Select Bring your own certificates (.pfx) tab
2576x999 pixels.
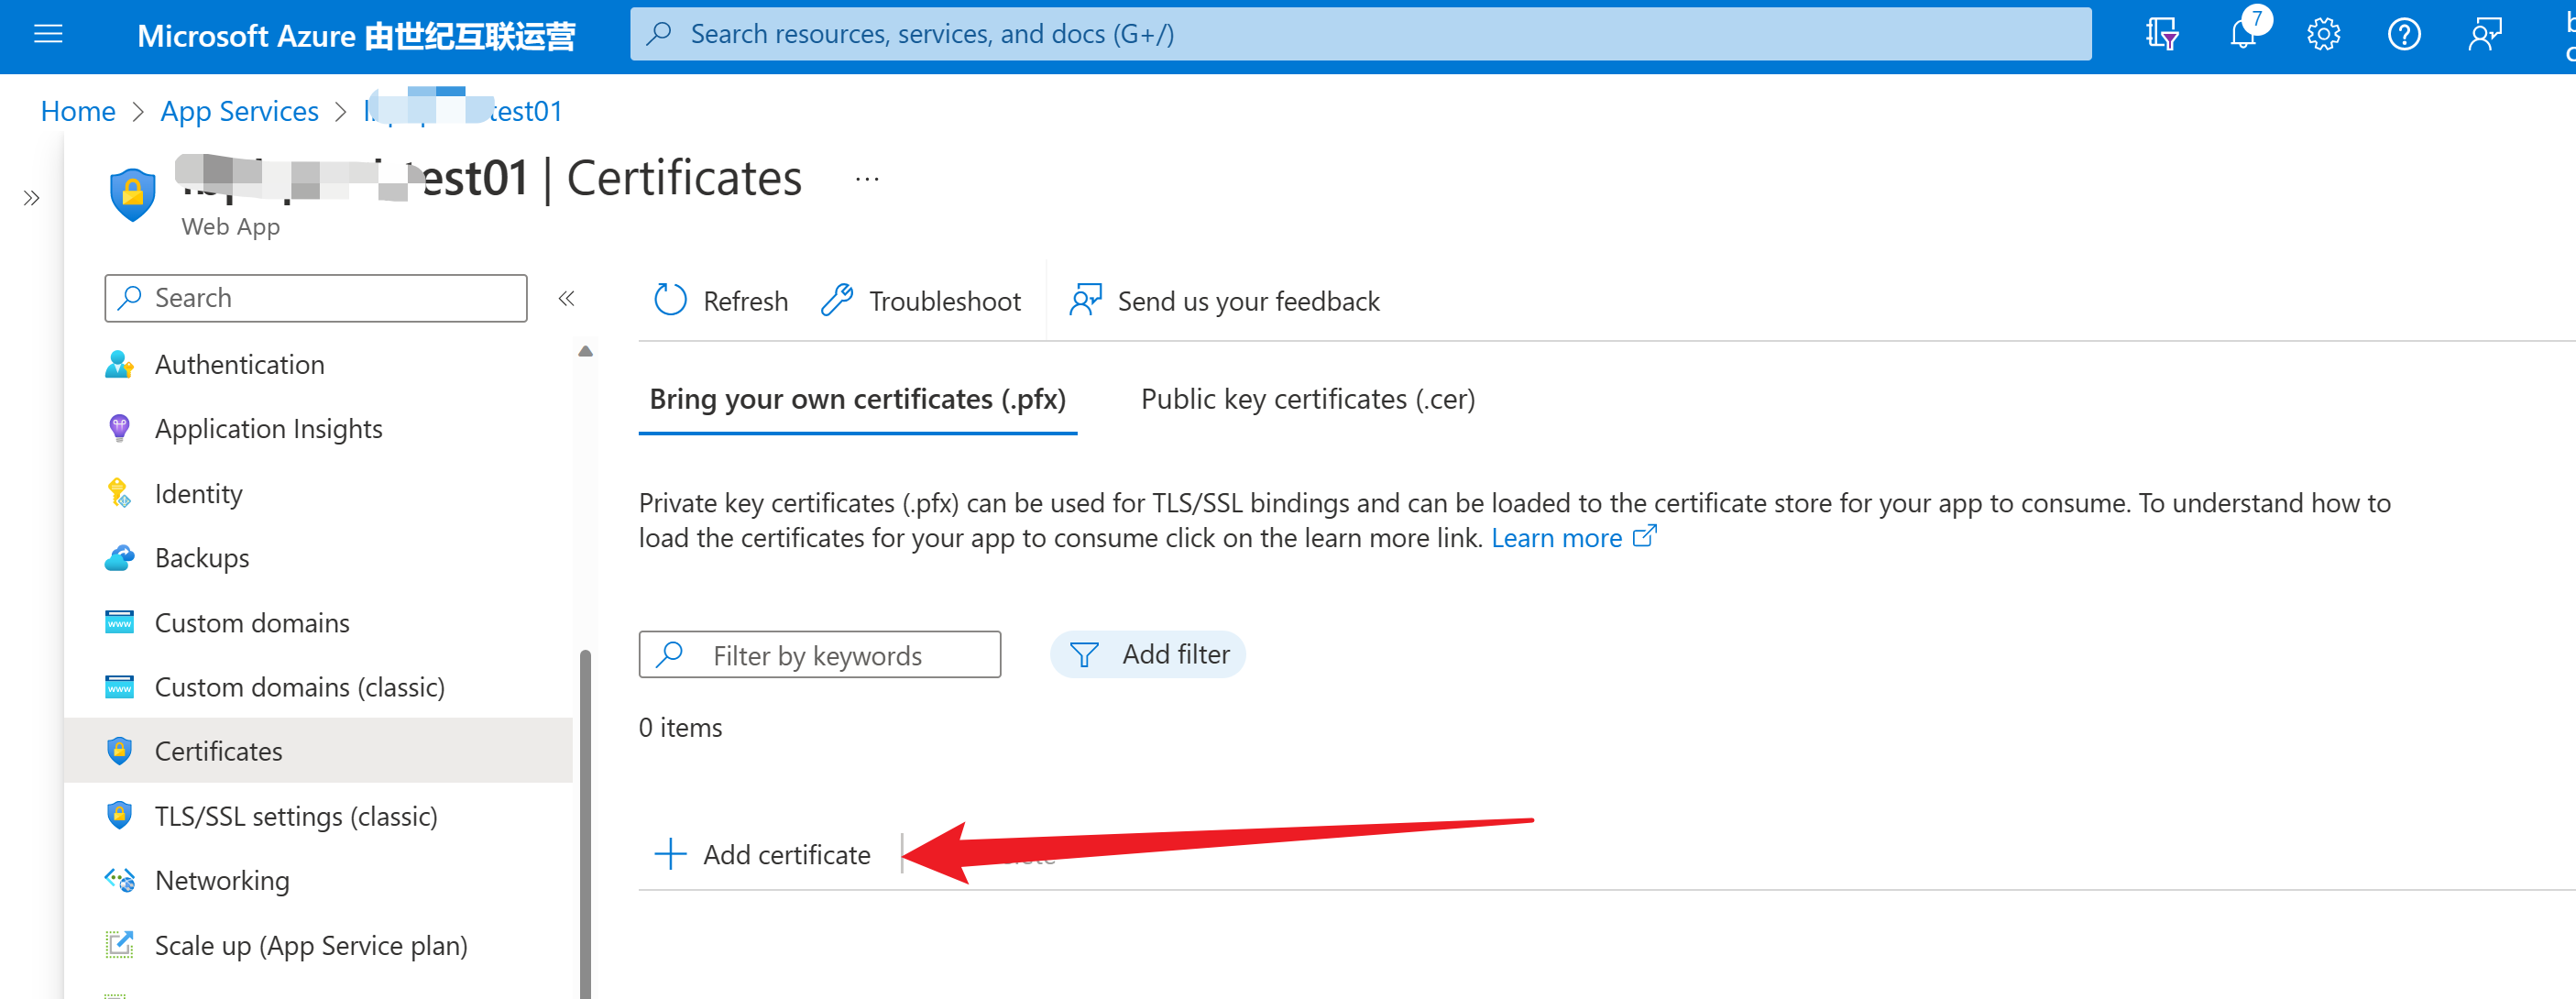tap(857, 399)
